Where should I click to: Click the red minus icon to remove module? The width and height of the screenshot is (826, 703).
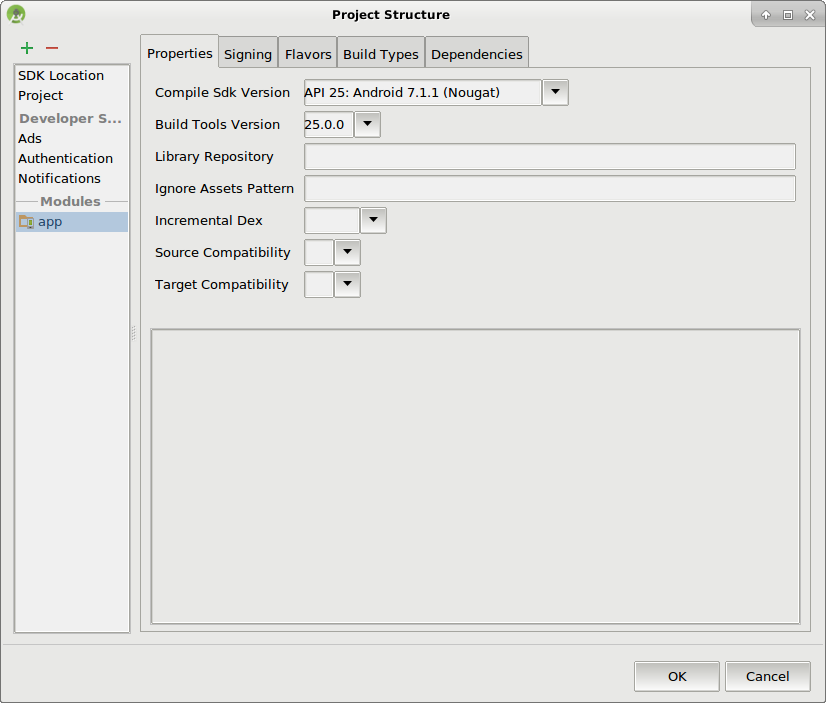coord(50,47)
